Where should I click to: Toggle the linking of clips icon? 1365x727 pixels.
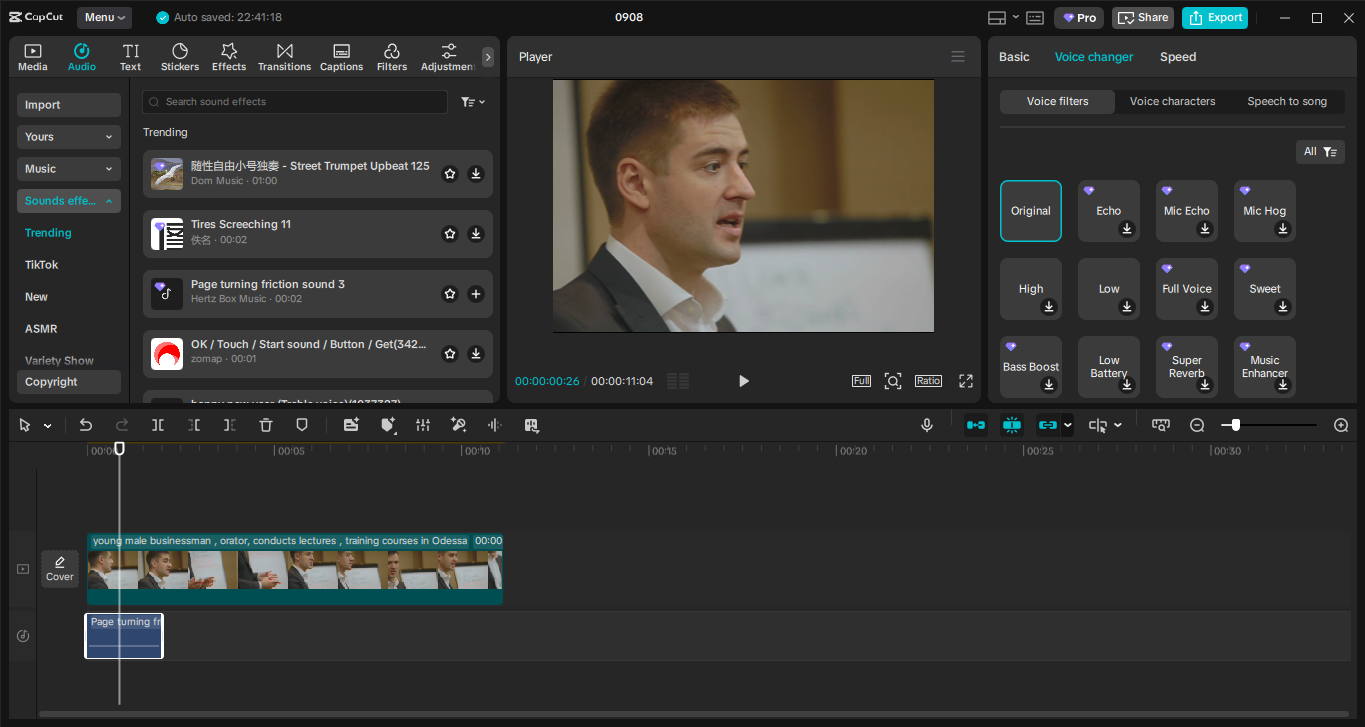[x=1048, y=425]
